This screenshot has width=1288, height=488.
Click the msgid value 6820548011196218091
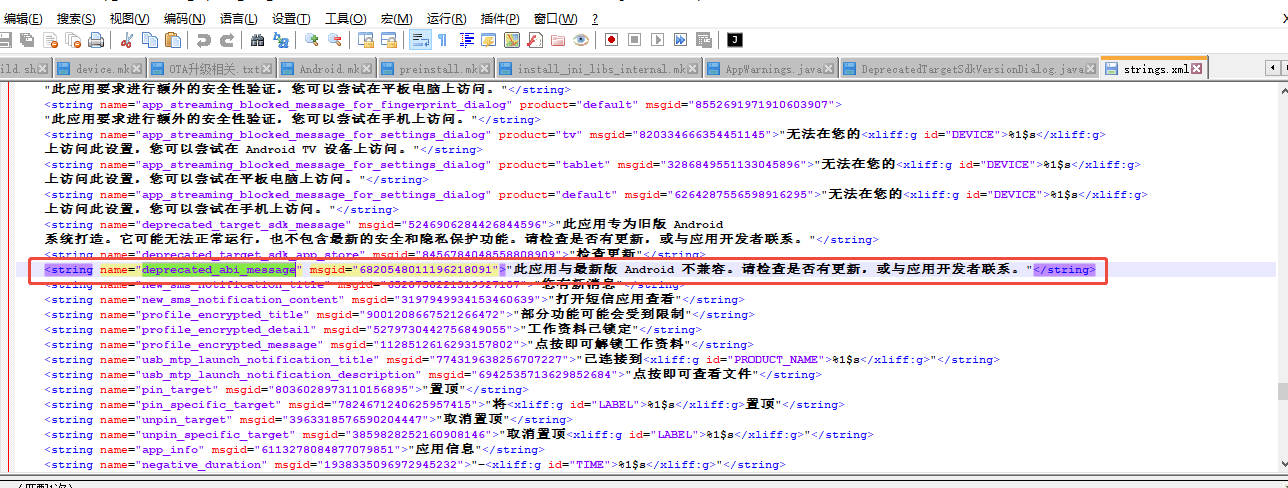427,269
